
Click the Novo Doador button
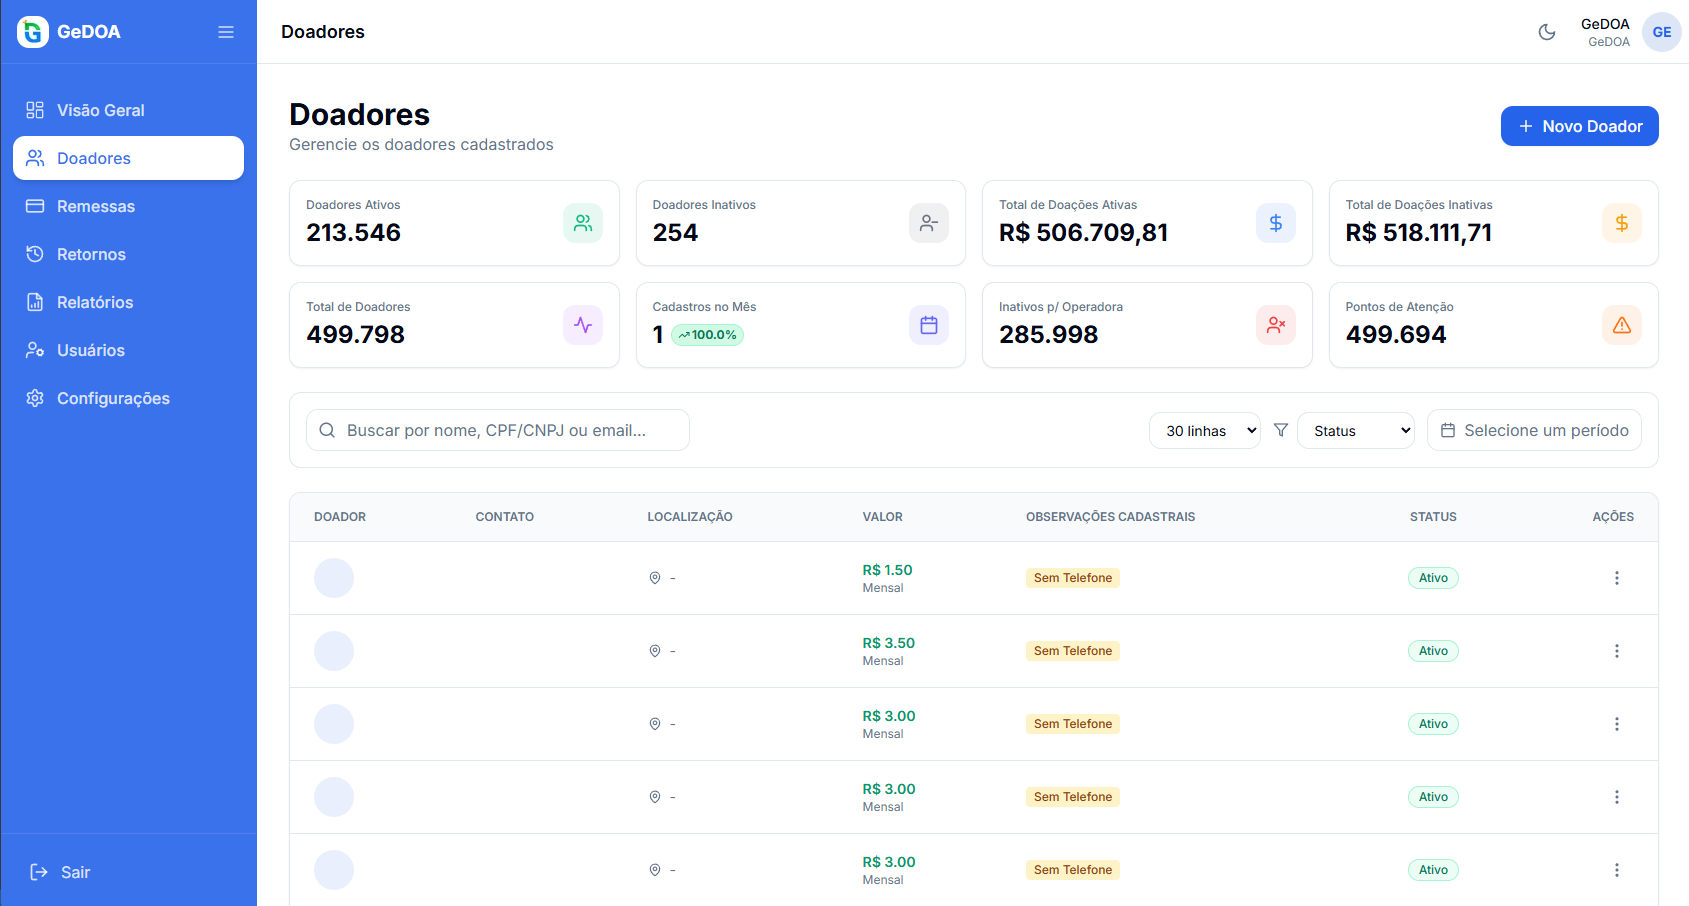click(1579, 126)
